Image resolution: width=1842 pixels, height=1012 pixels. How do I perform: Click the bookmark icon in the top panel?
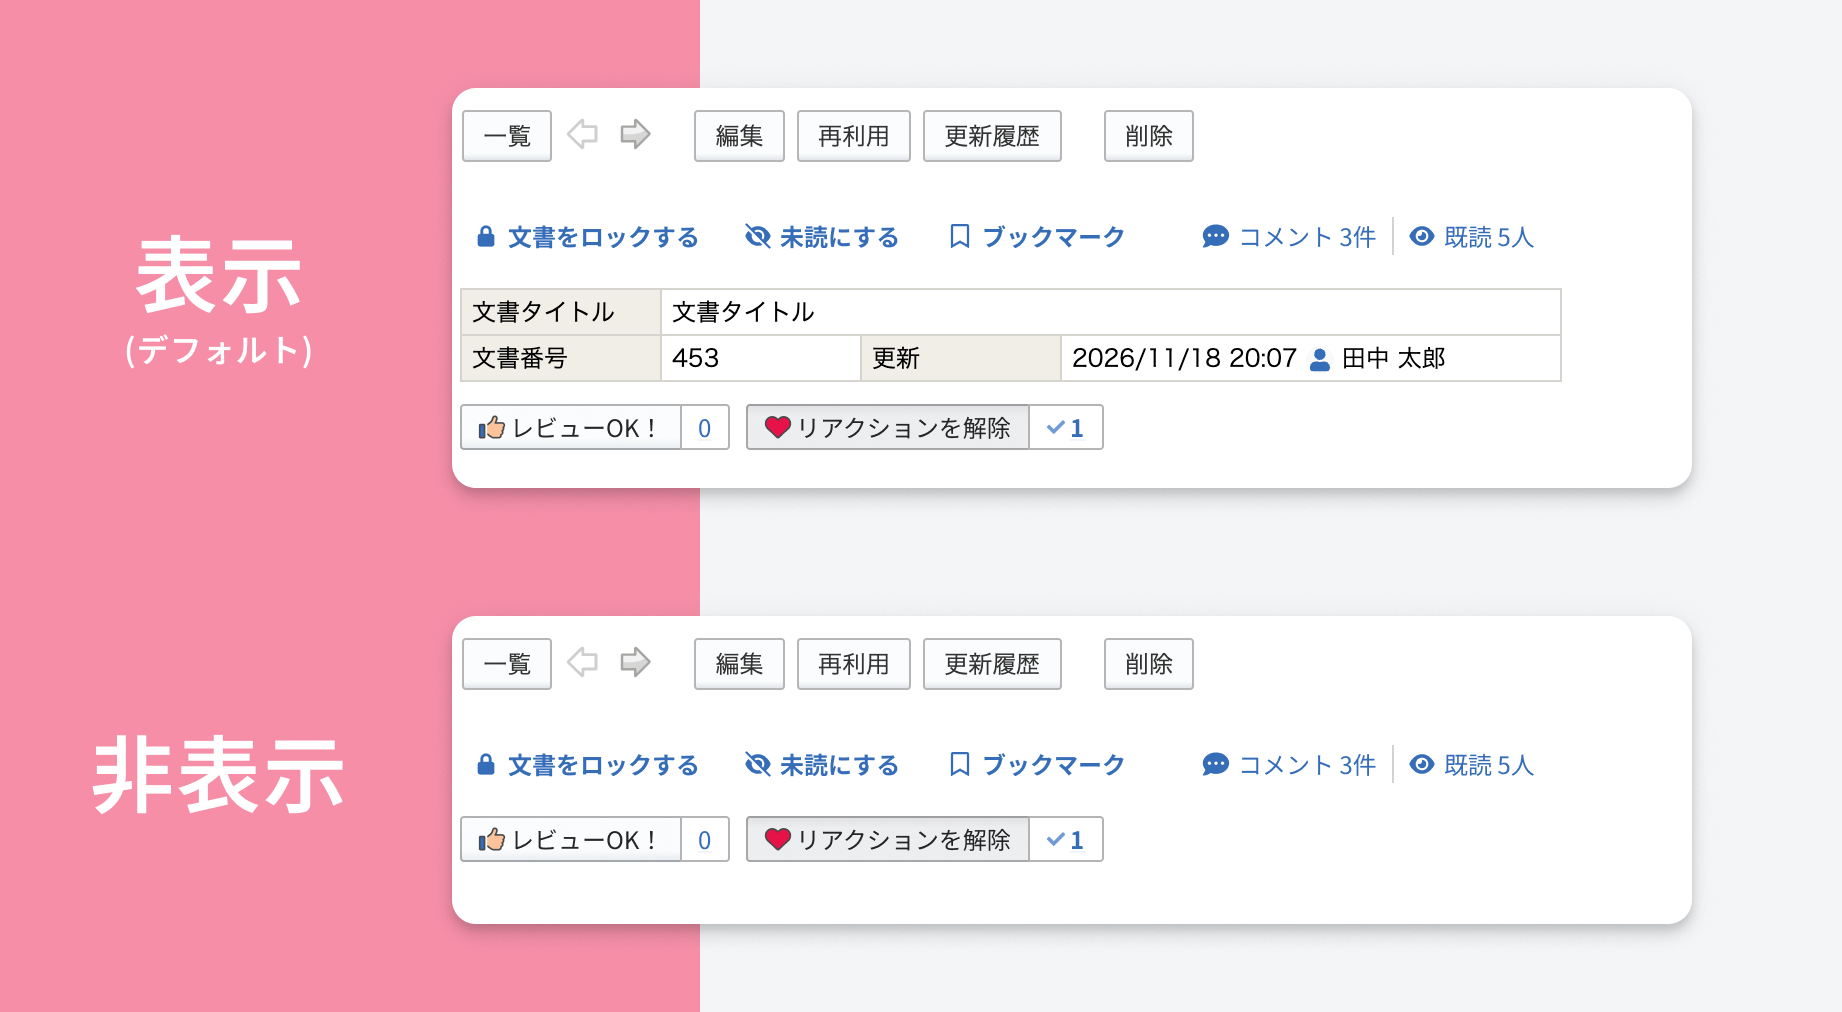click(960, 237)
